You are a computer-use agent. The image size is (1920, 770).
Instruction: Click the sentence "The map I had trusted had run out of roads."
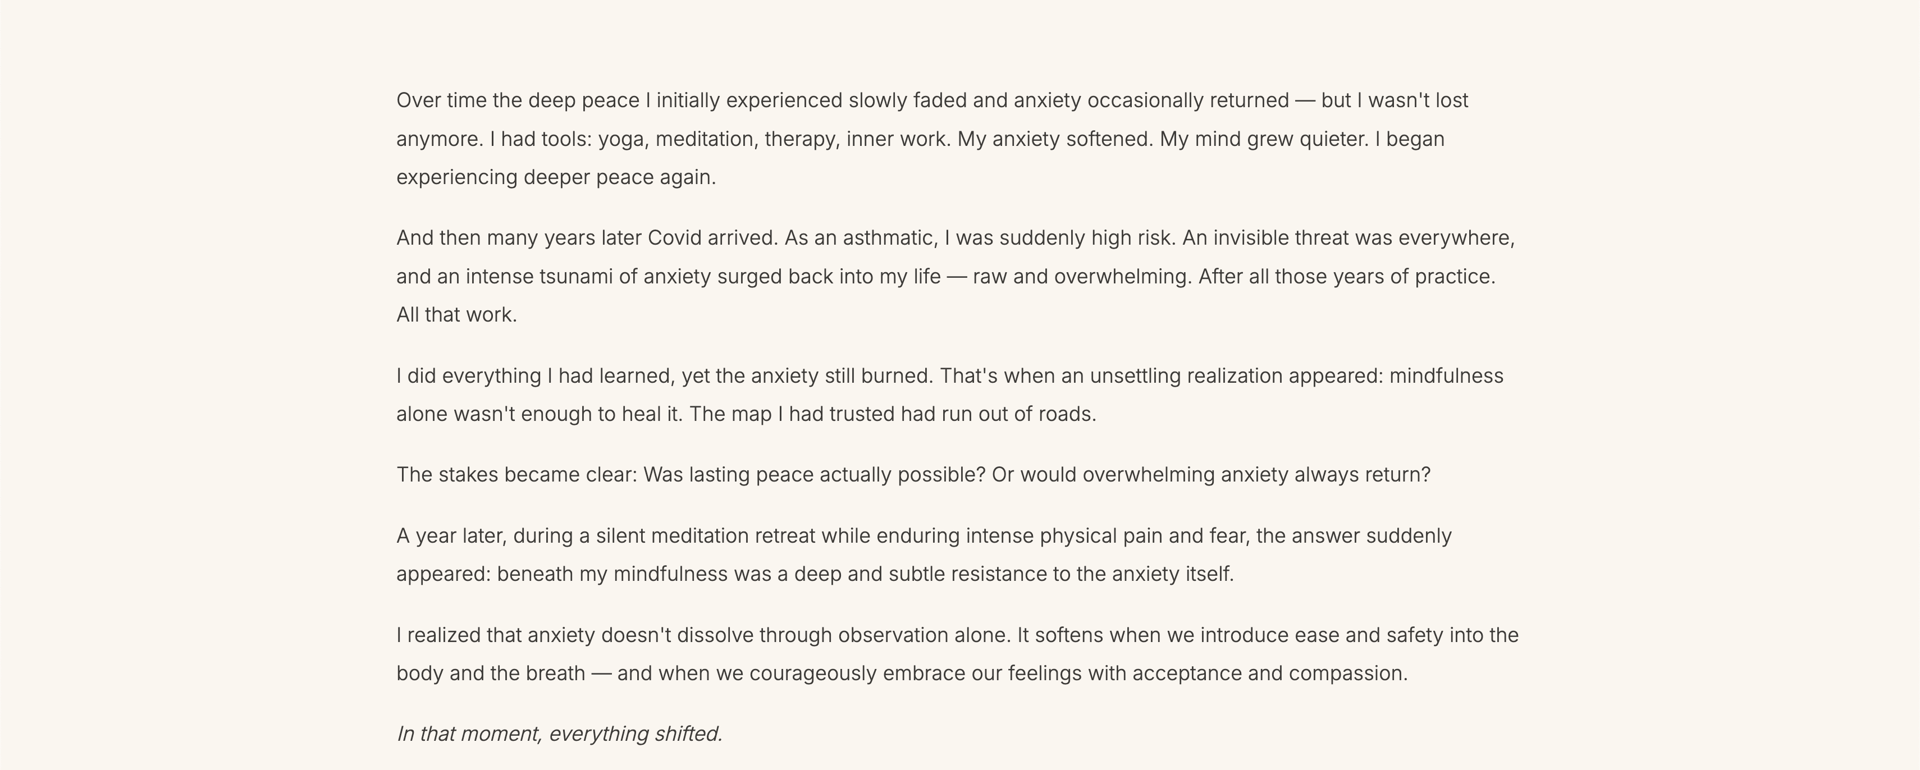tap(892, 415)
